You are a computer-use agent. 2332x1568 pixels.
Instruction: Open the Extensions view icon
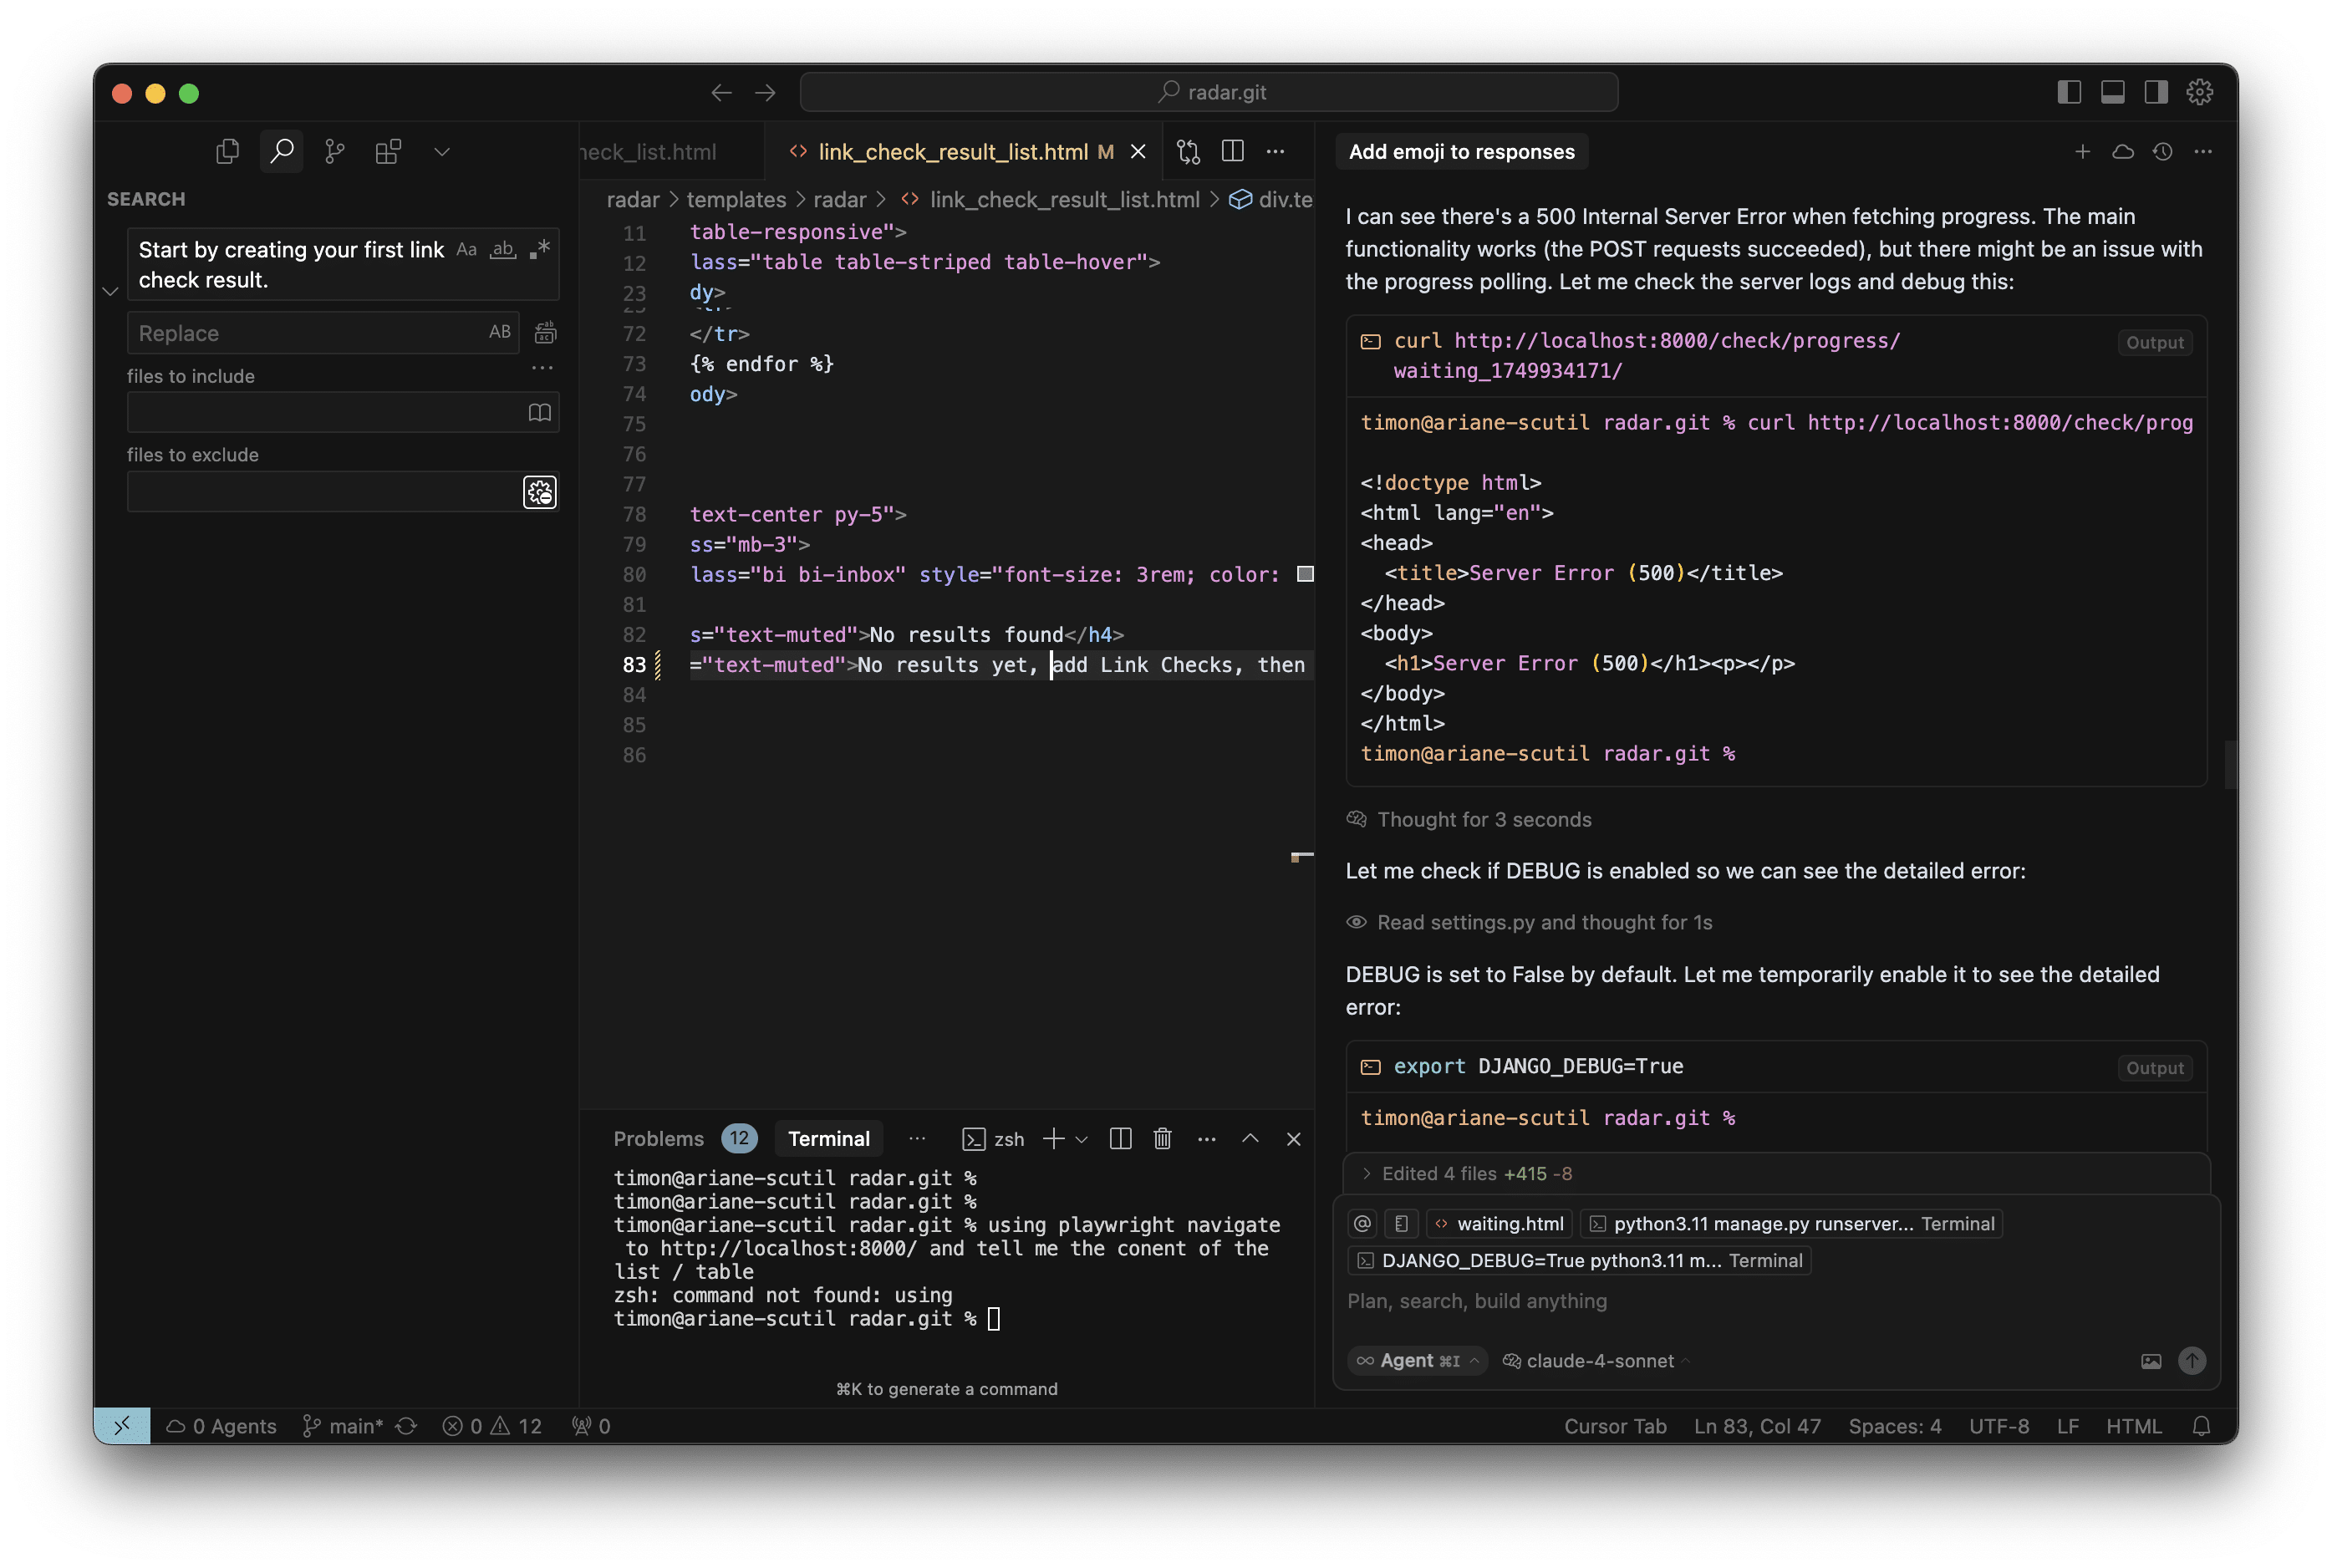(x=388, y=151)
